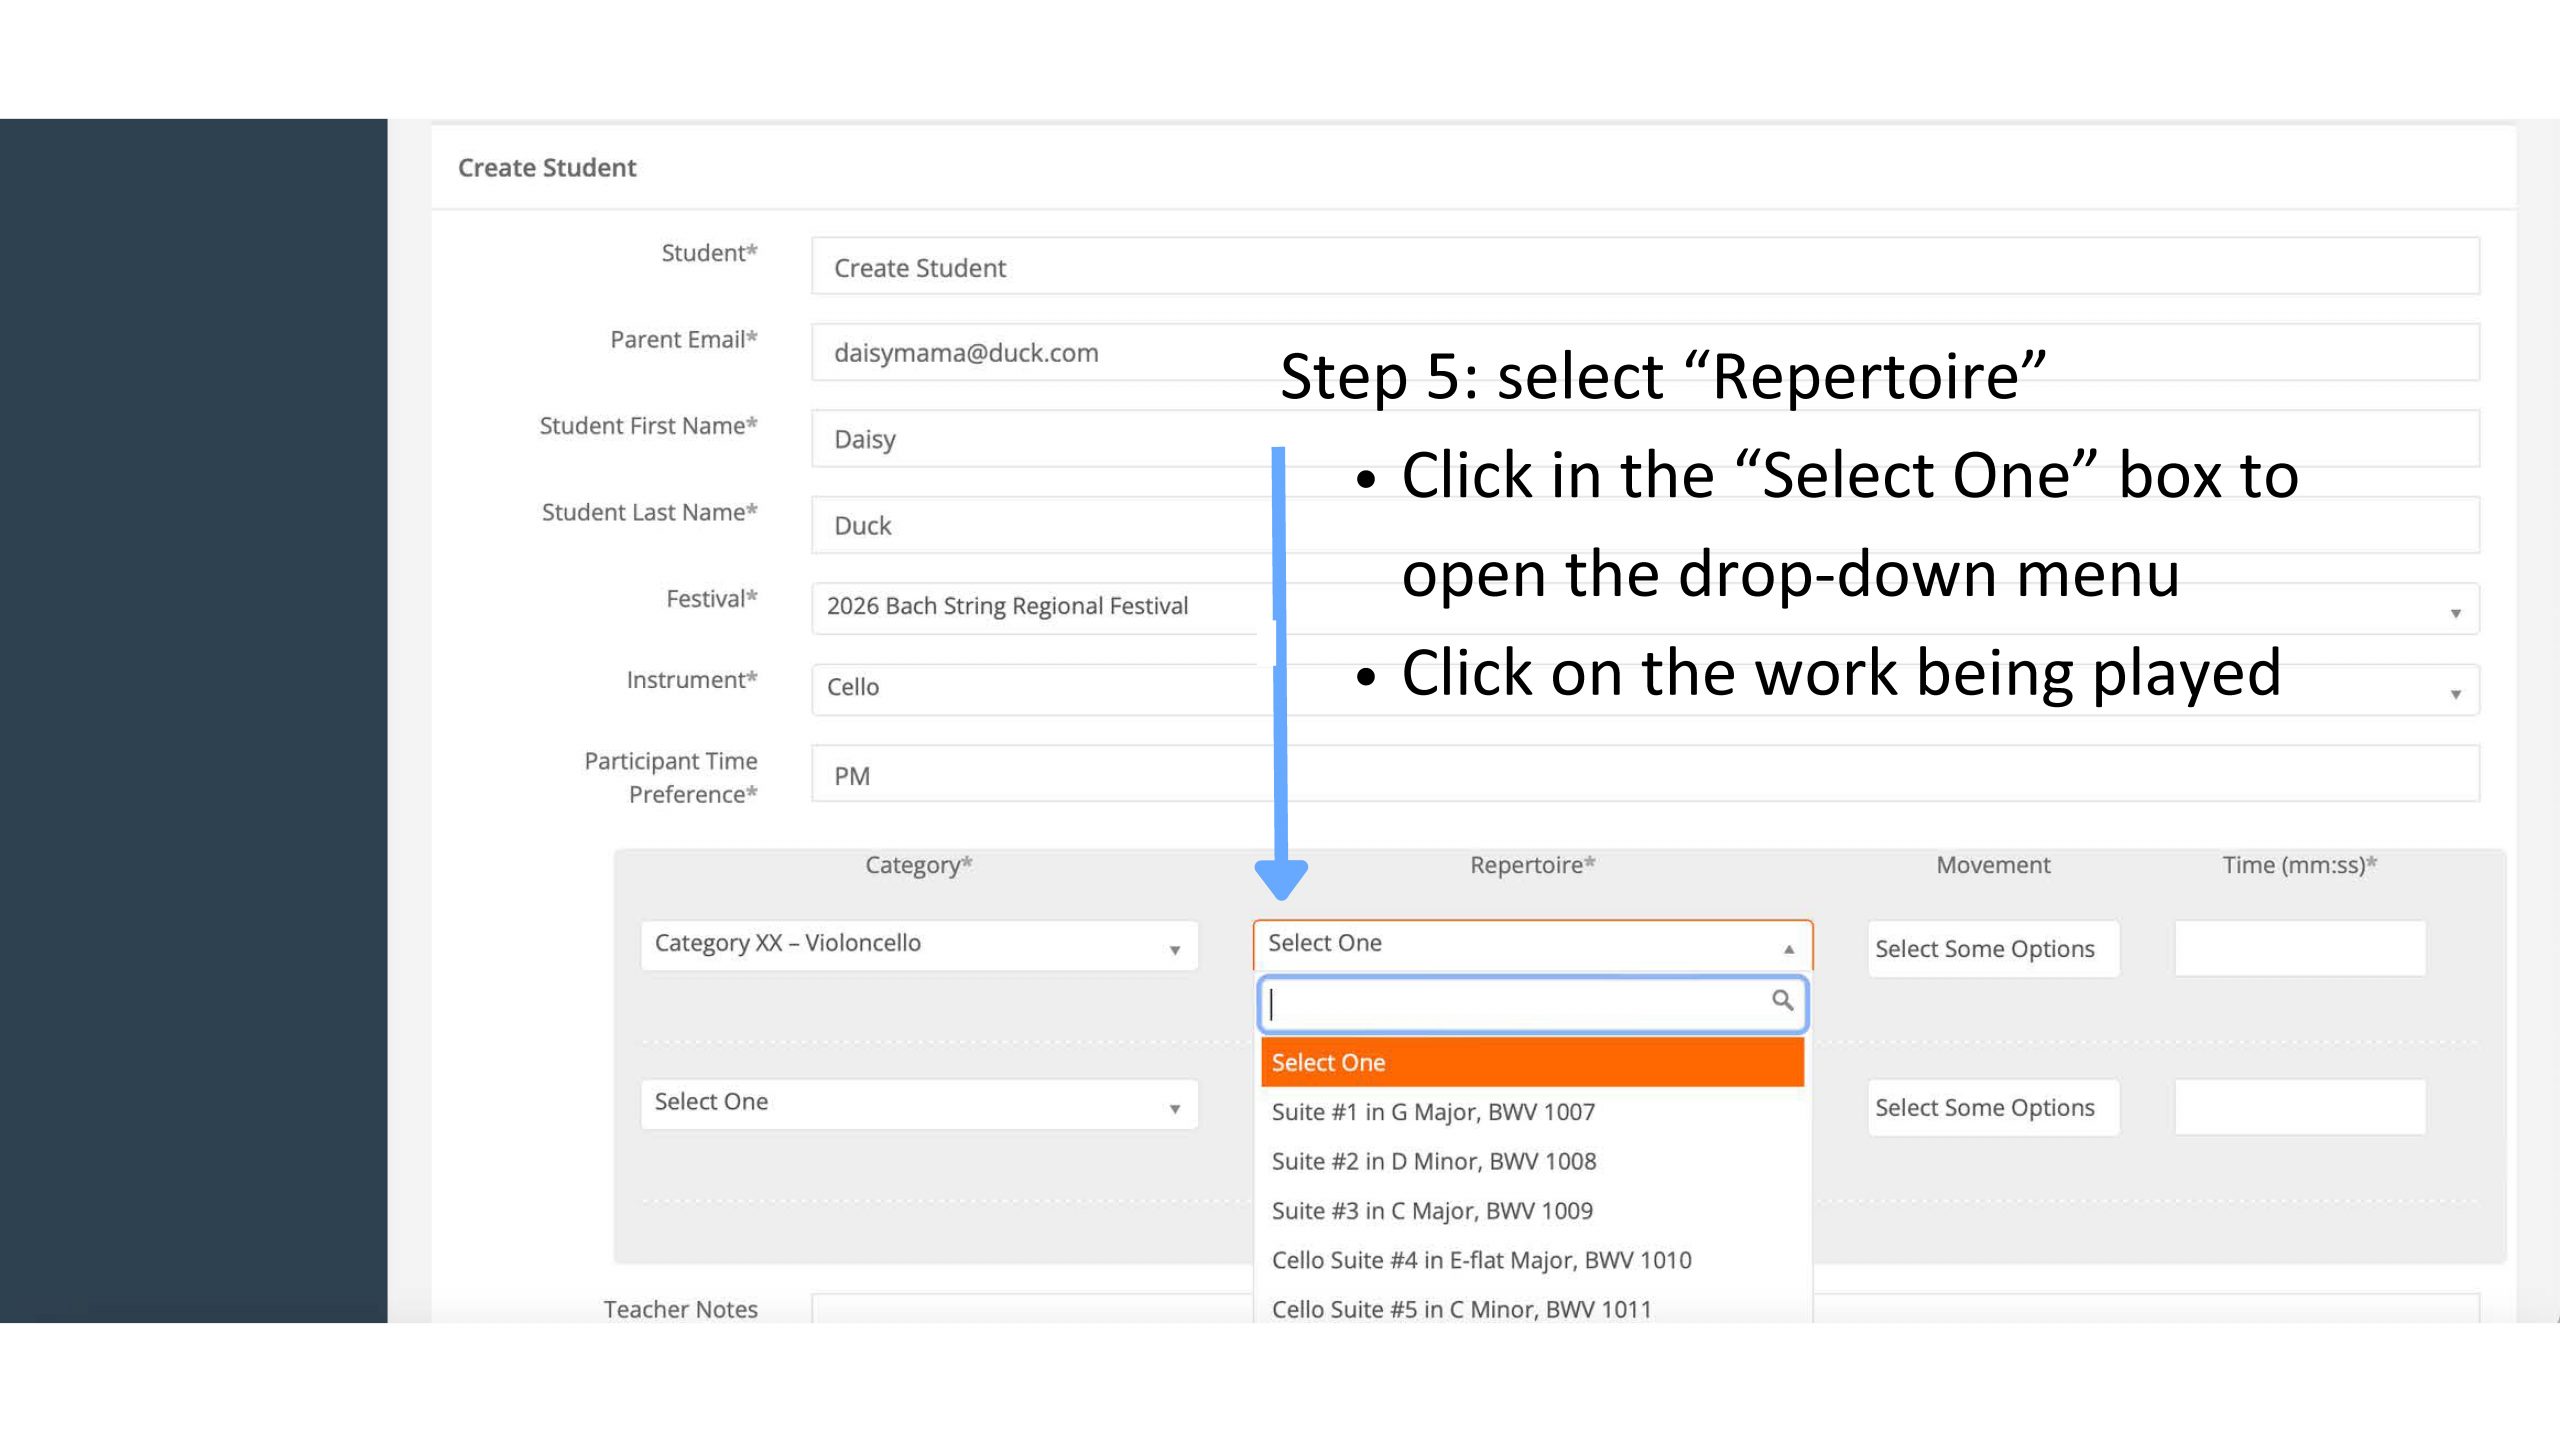This screenshot has width=2560, height=1440.
Task: Collapse the Repertoire Select One dropdown arrow
Action: tap(1789, 948)
